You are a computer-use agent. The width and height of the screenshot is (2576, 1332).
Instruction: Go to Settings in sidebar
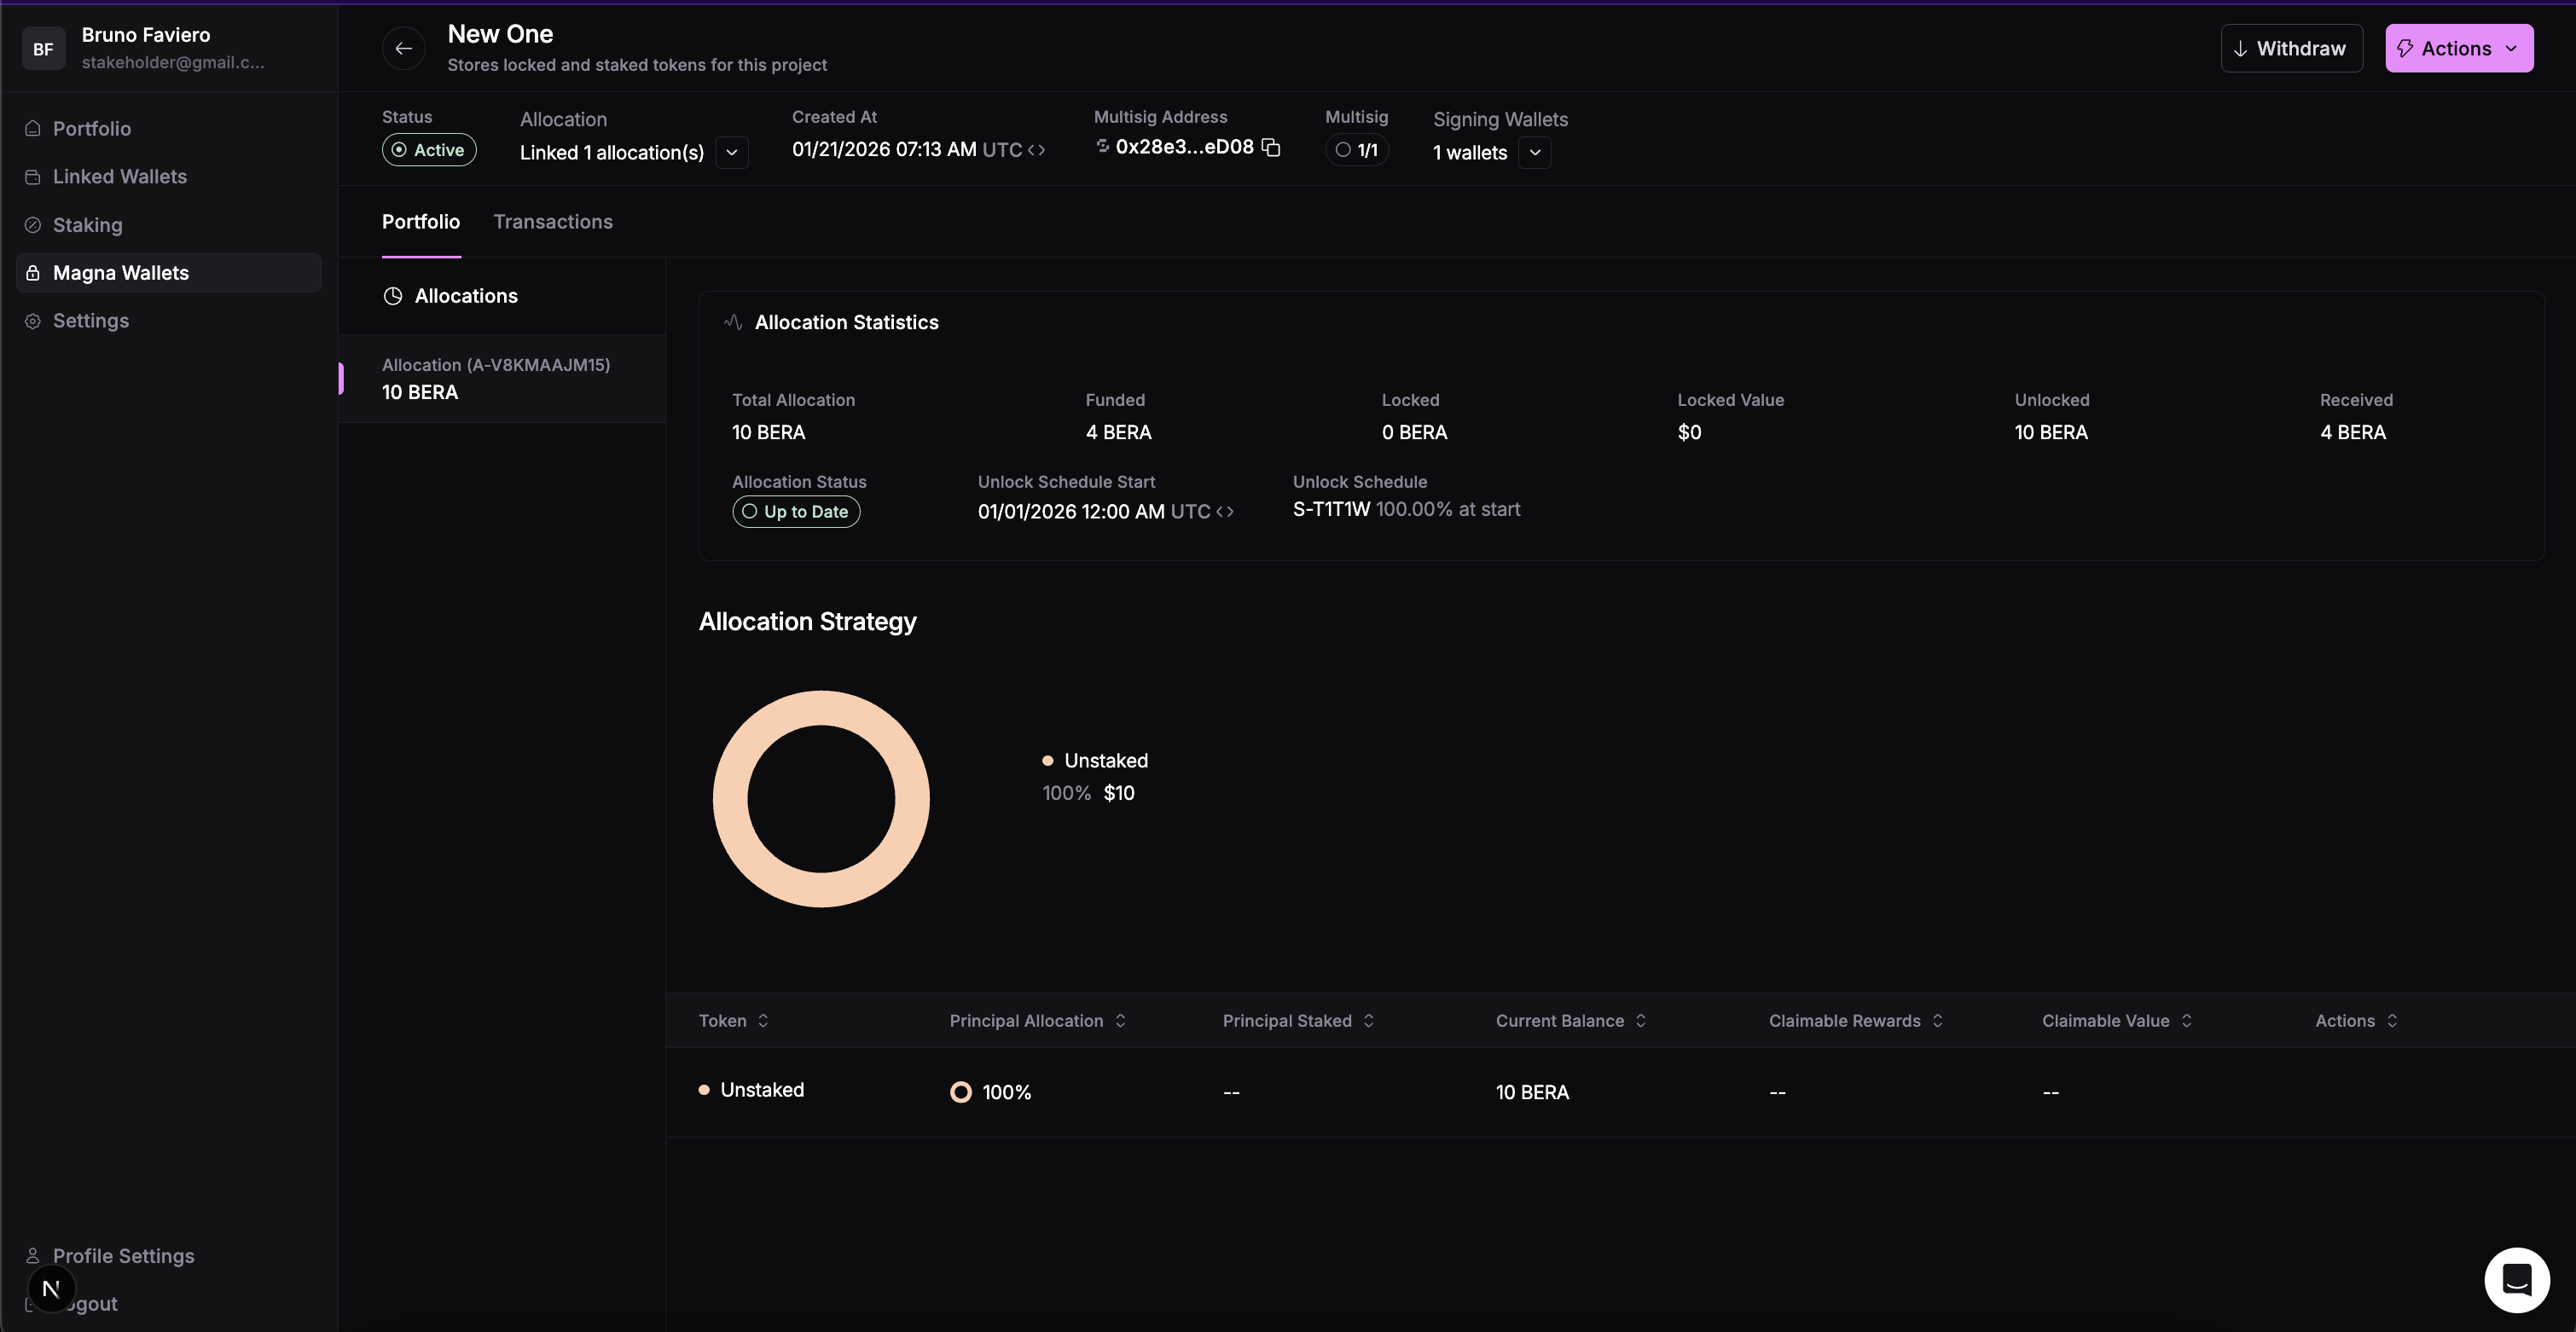click(x=90, y=321)
